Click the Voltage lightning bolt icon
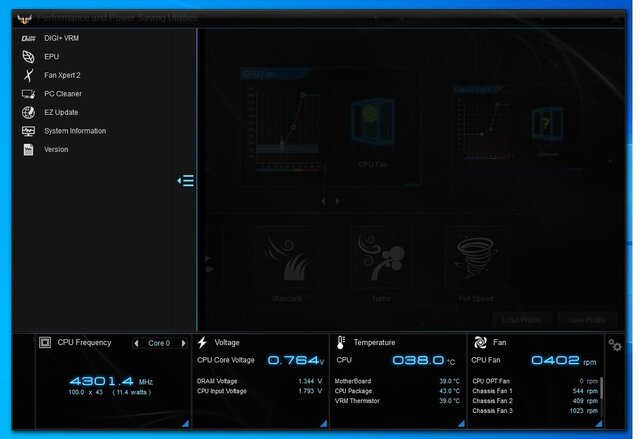 202,342
